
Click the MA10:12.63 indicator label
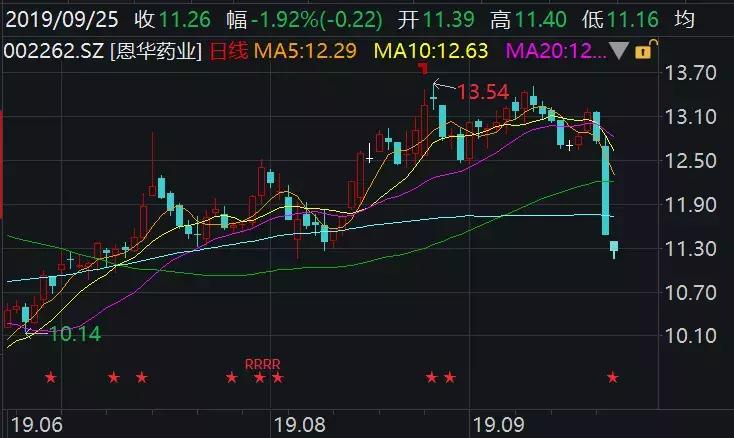pos(431,51)
